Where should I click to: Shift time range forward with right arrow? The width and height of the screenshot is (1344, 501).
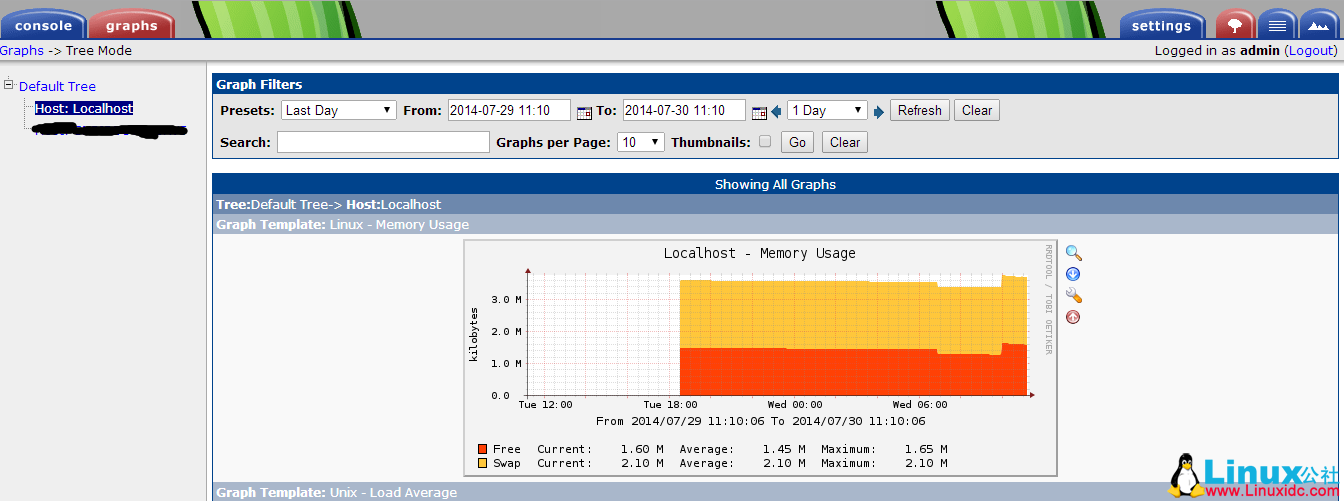click(879, 112)
